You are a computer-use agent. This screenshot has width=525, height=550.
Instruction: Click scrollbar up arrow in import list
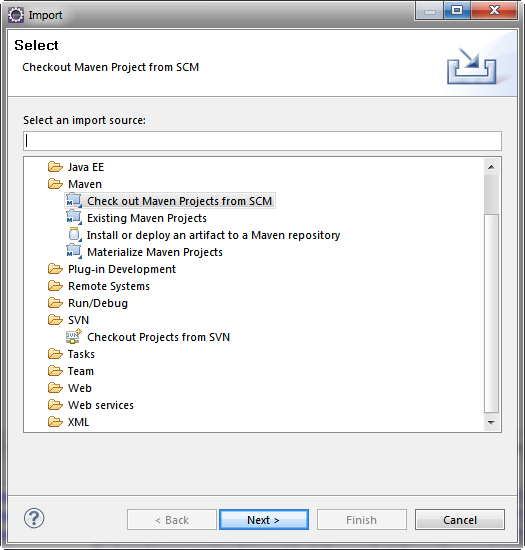(491, 167)
